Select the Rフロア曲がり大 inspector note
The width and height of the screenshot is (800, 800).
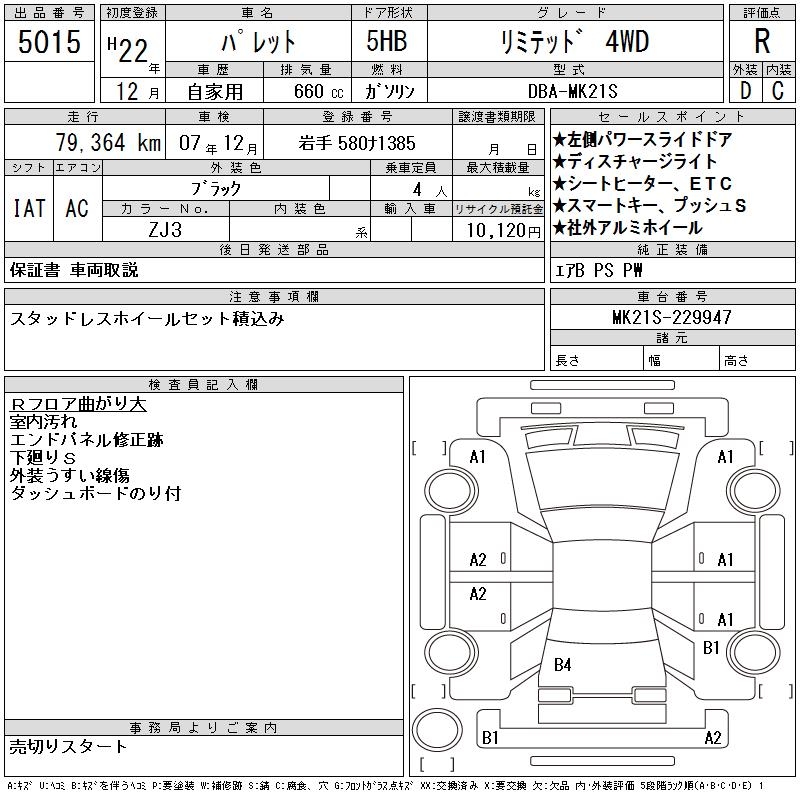(78, 404)
